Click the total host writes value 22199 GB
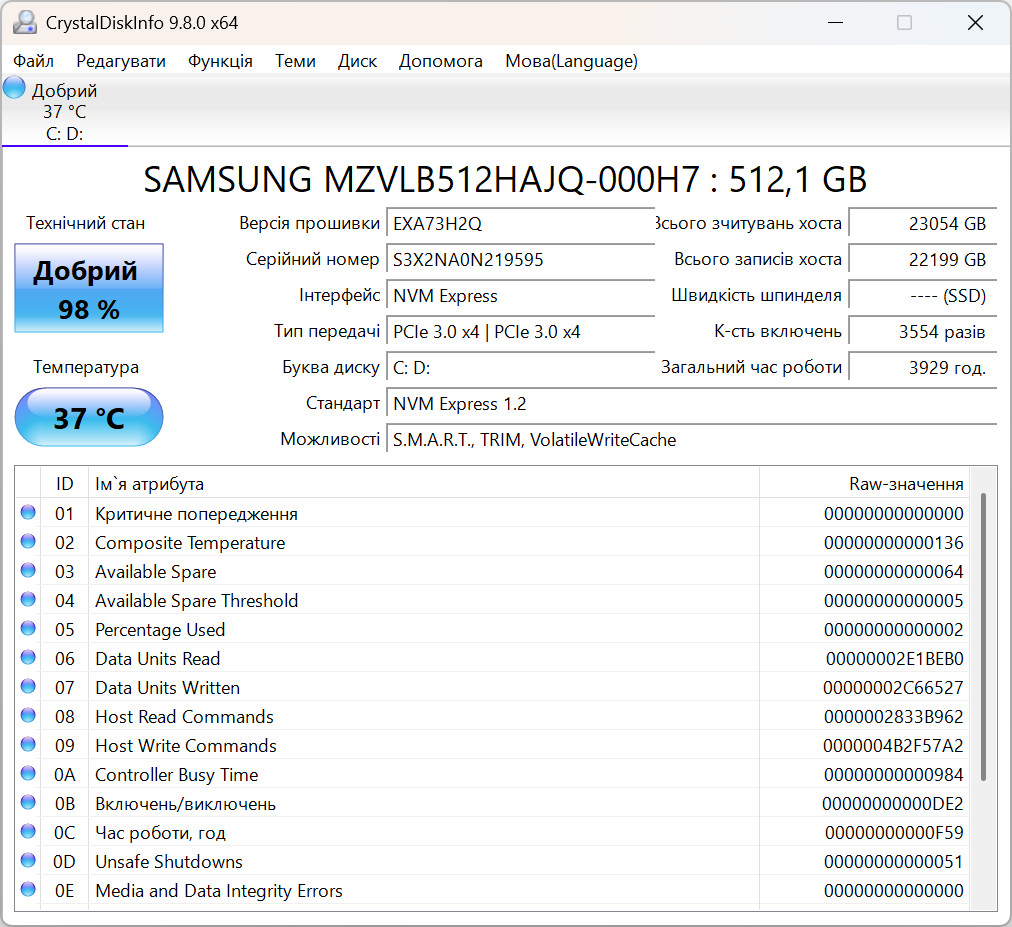Viewport: 1012px width, 927px height. [x=923, y=260]
